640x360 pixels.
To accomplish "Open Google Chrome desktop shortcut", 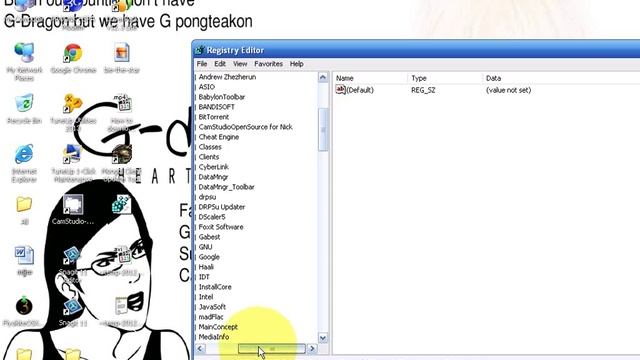I will pos(73,58).
